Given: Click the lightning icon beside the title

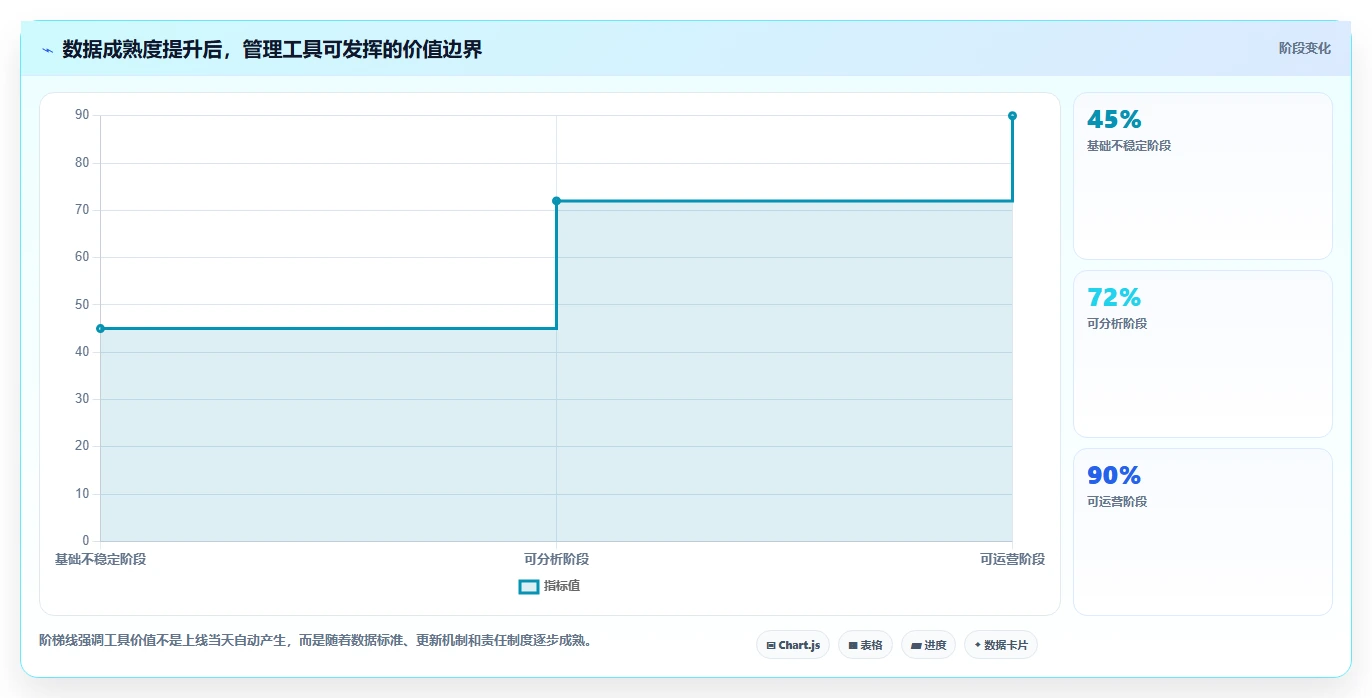Looking at the screenshot, I should (x=48, y=50).
